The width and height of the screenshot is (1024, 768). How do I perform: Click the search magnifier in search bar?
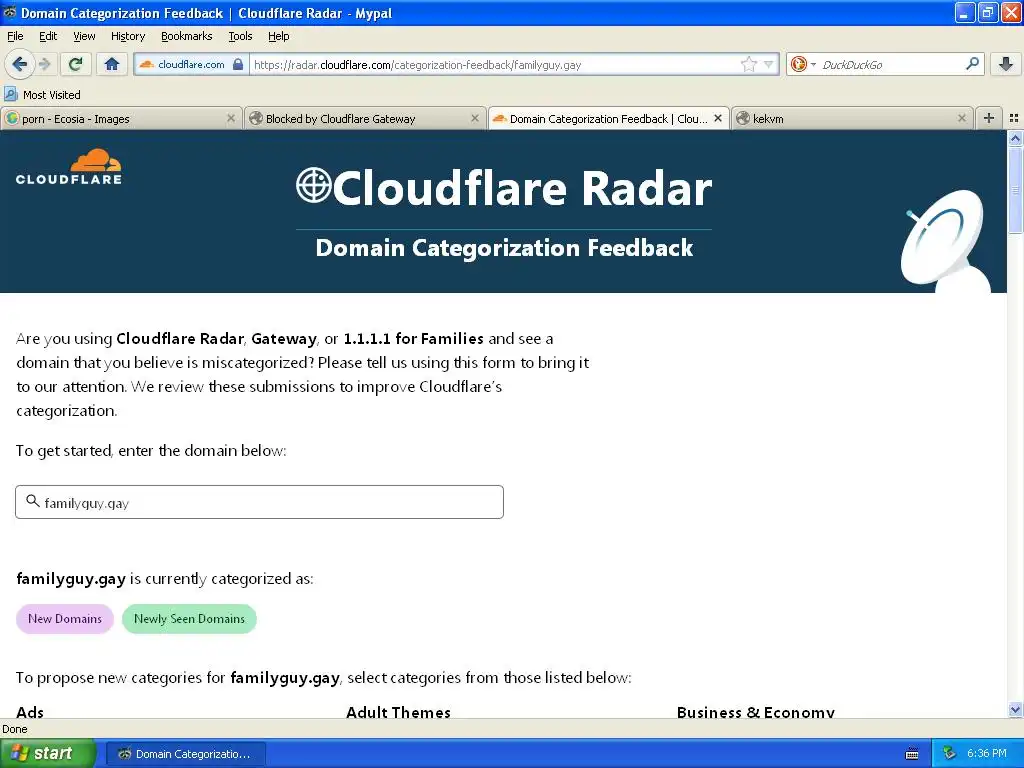972,64
